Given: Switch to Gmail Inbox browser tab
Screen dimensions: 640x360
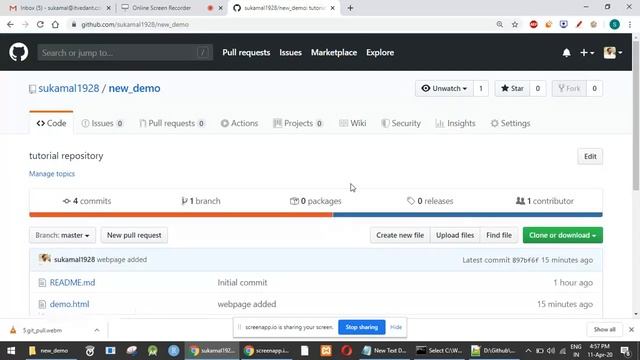Looking at the screenshot, I should pyautogui.click(x=60, y=8).
